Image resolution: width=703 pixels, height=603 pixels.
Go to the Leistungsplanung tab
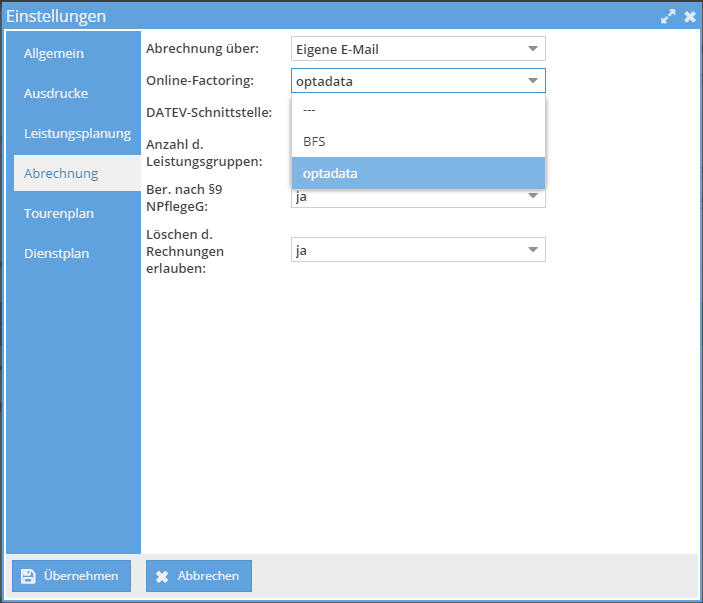(x=77, y=133)
